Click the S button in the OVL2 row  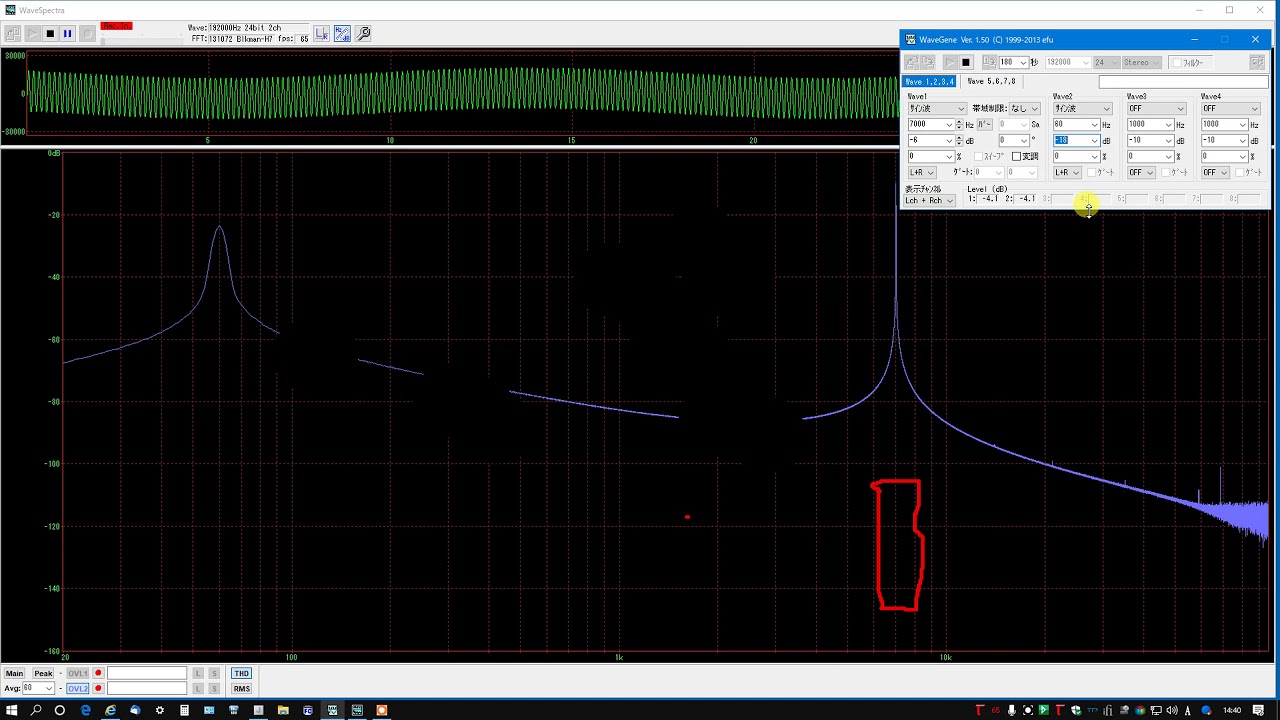214,688
